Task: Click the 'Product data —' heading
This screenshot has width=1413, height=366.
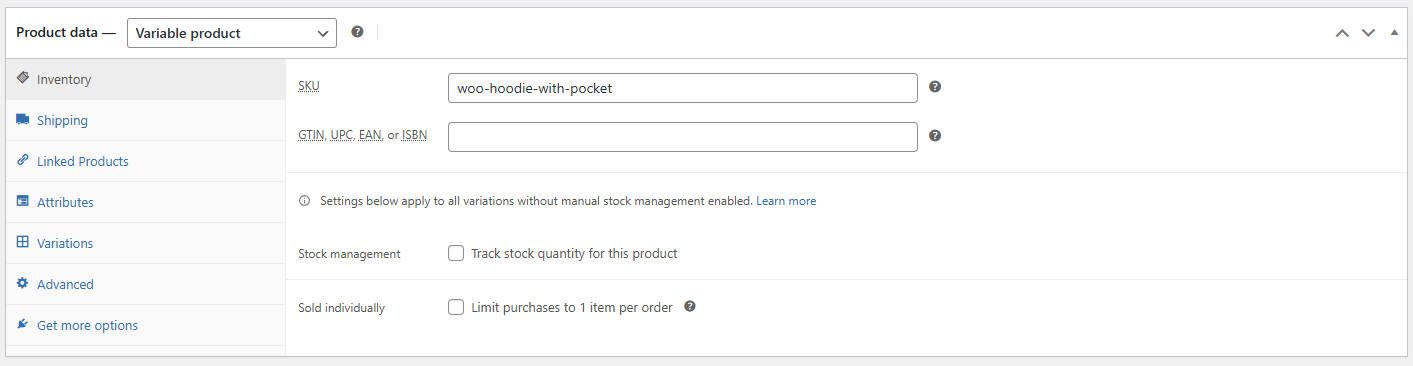Action: pos(66,33)
